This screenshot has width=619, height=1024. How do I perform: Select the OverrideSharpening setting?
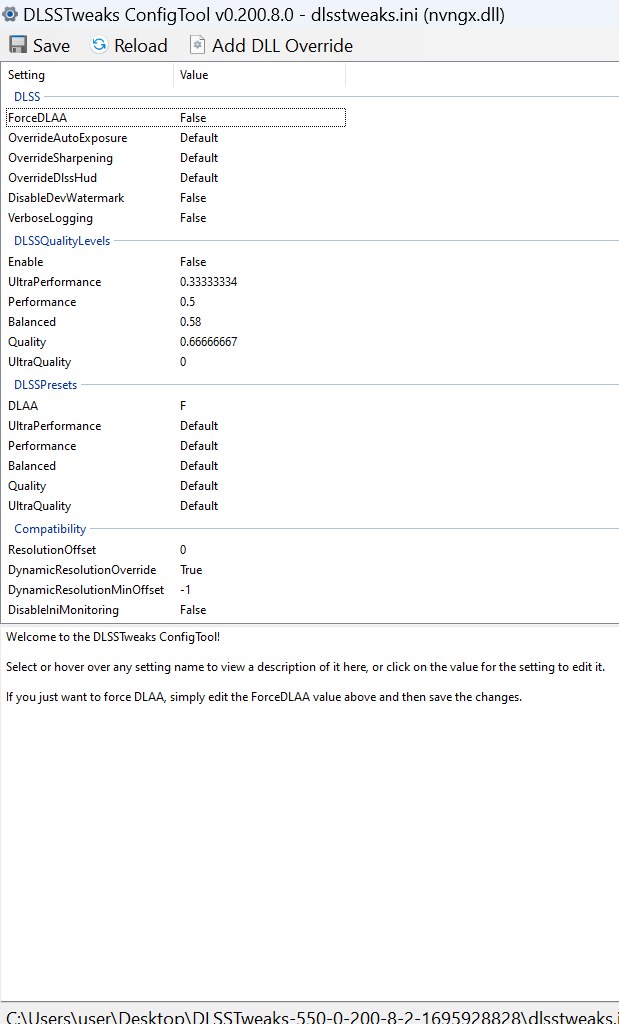[60, 158]
